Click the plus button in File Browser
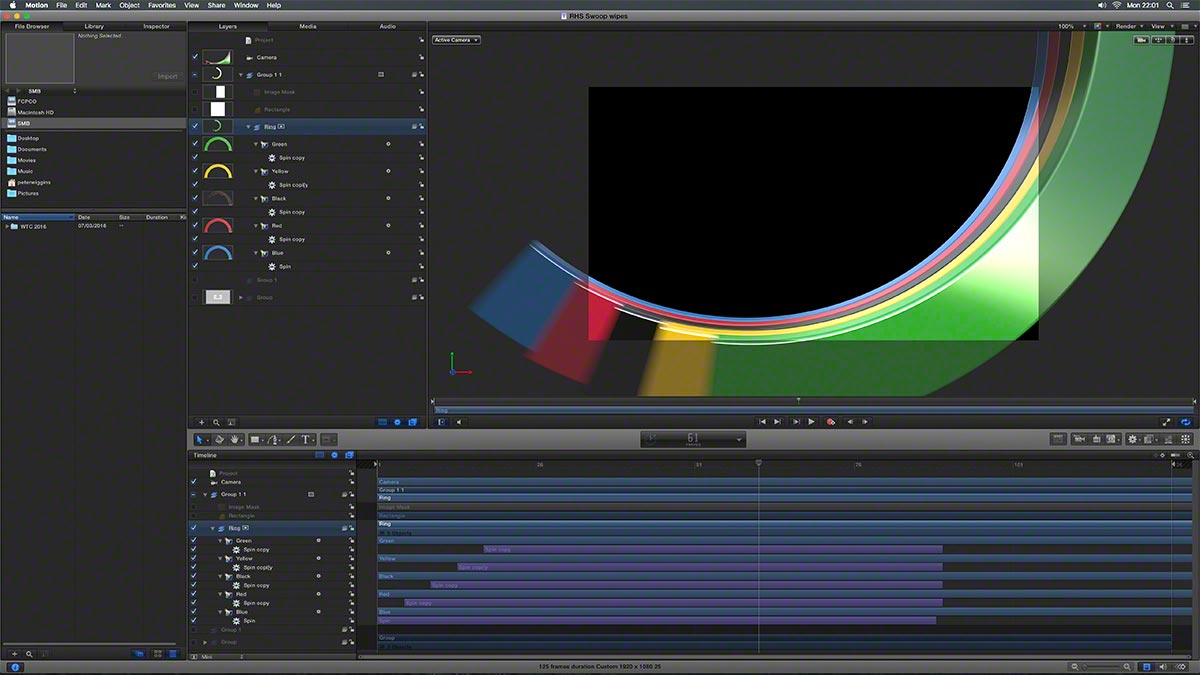Image resolution: width=1200 pixels, height=675 pixels. [x=14, y=653]
